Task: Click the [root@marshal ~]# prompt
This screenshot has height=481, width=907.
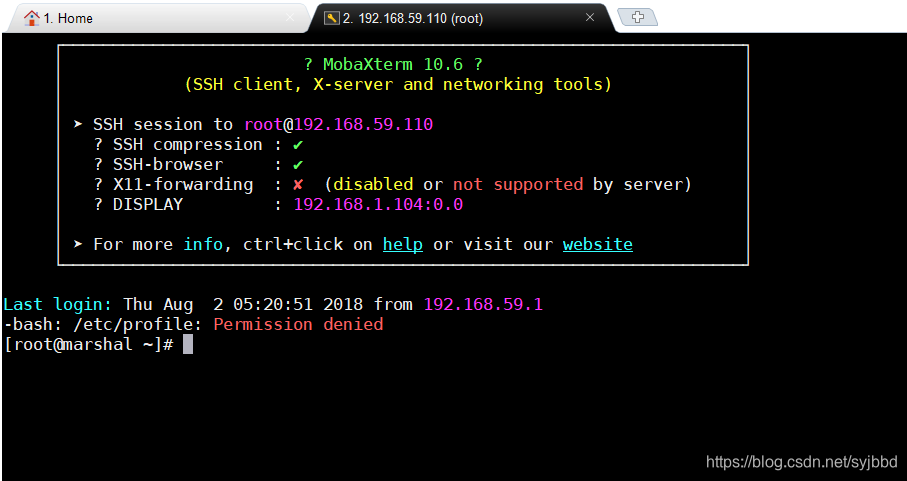Action: [89, 345]
